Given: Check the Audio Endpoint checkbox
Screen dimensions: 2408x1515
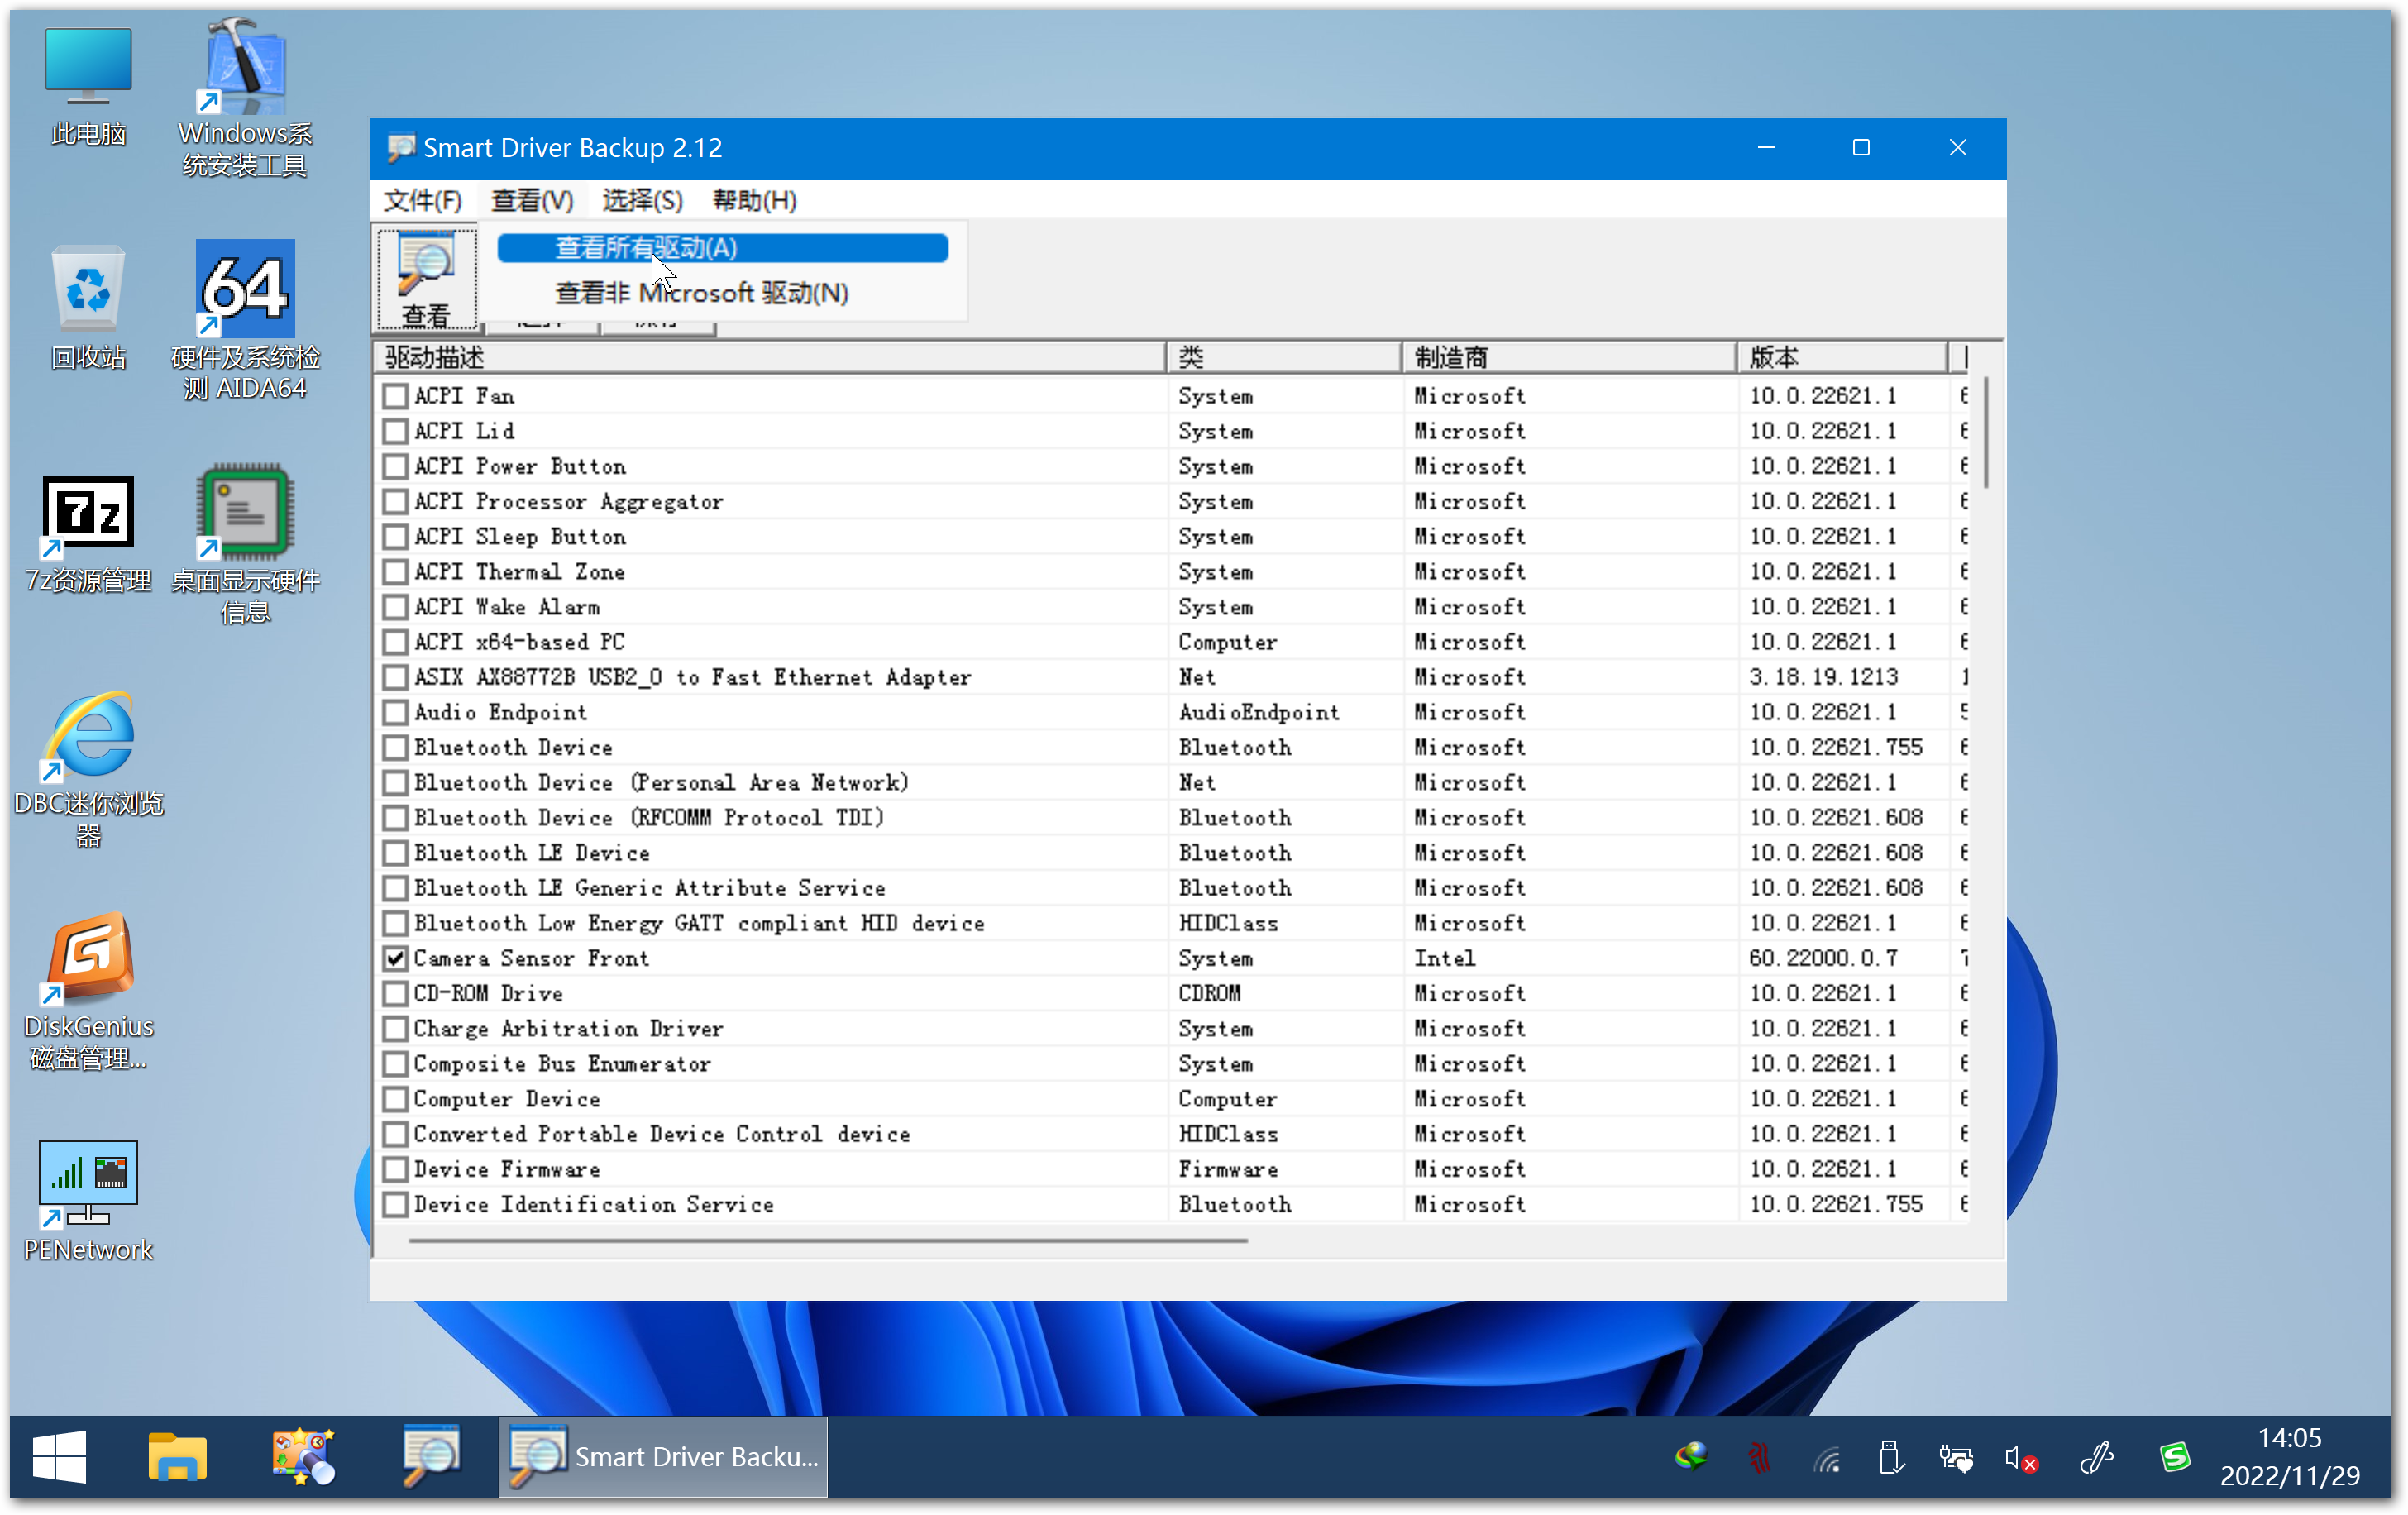Looking at the screenshot, I should 396,712.
